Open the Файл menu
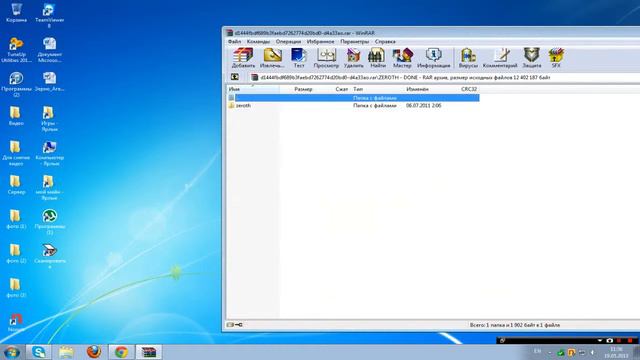640x360 pixels. point(234,42)
